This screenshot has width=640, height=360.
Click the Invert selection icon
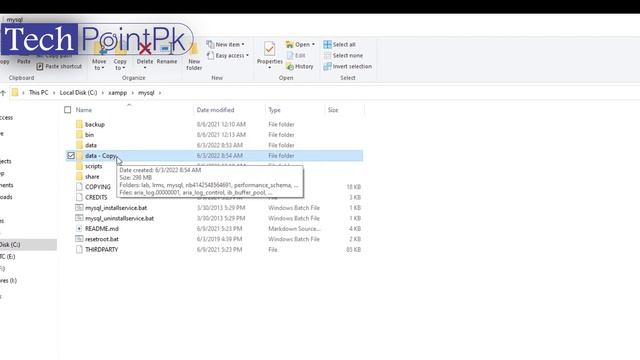pos(327,66)
